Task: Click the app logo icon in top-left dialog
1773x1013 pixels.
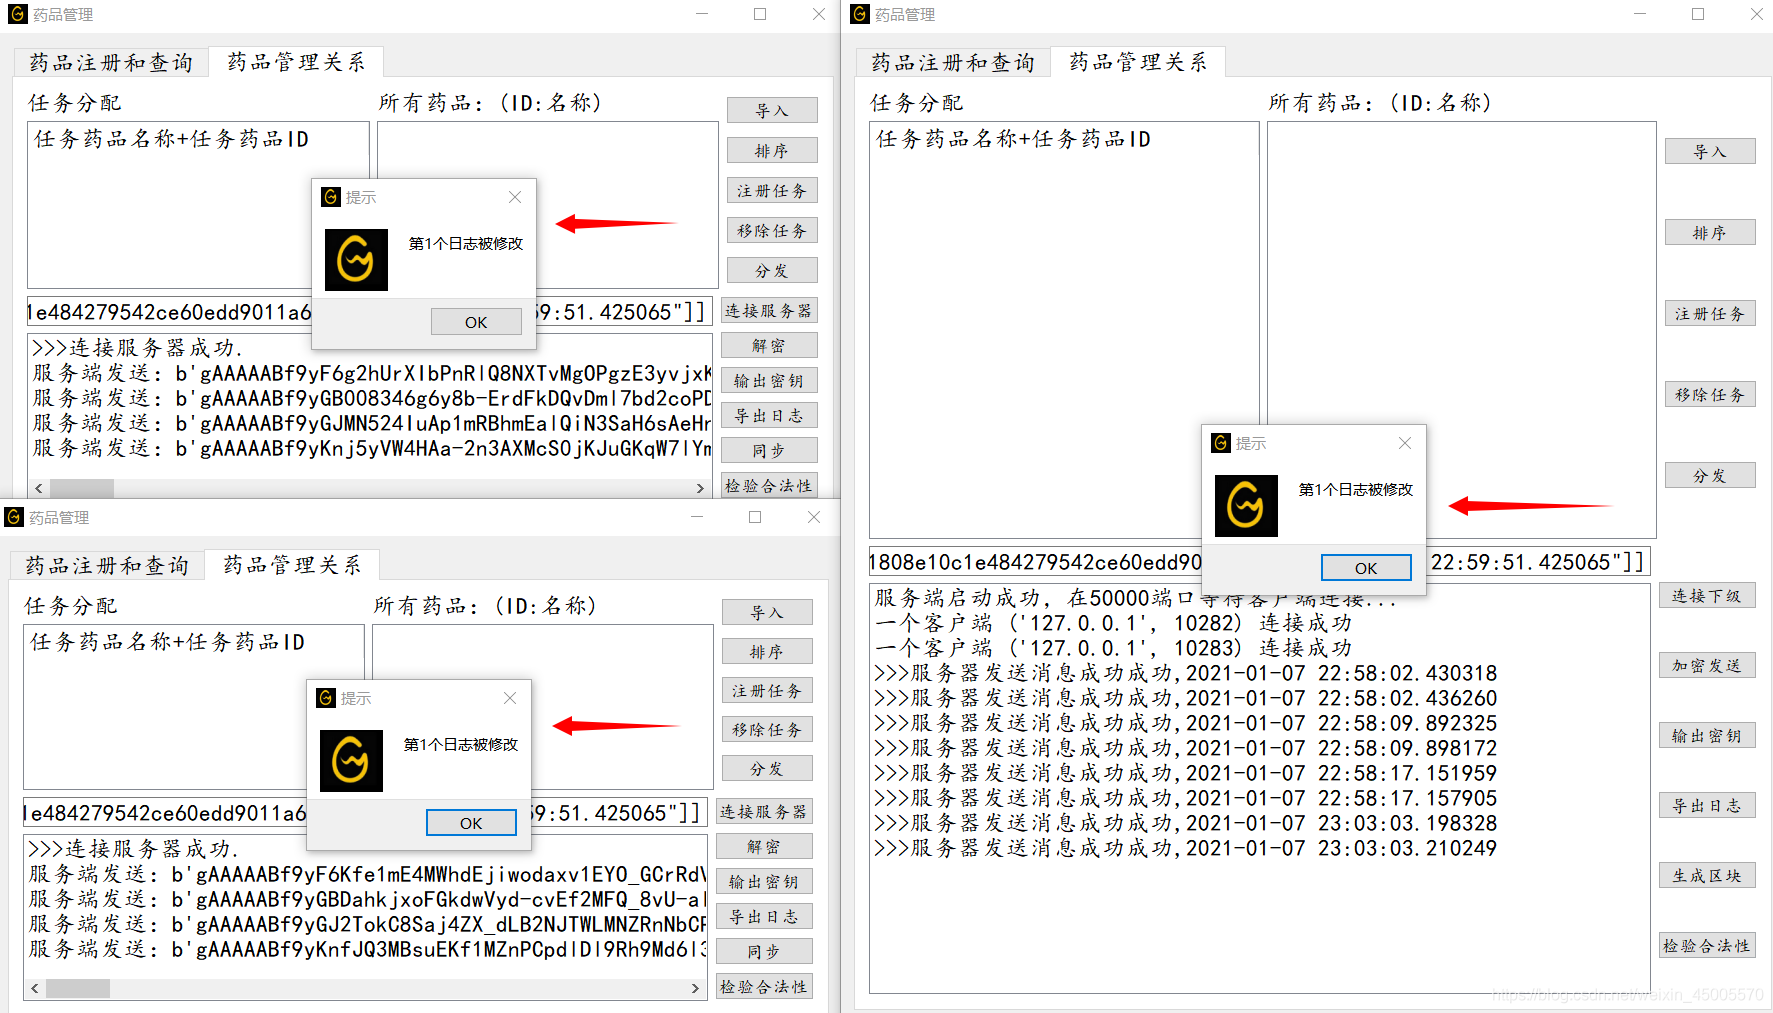Action: (x=356, y=260)
